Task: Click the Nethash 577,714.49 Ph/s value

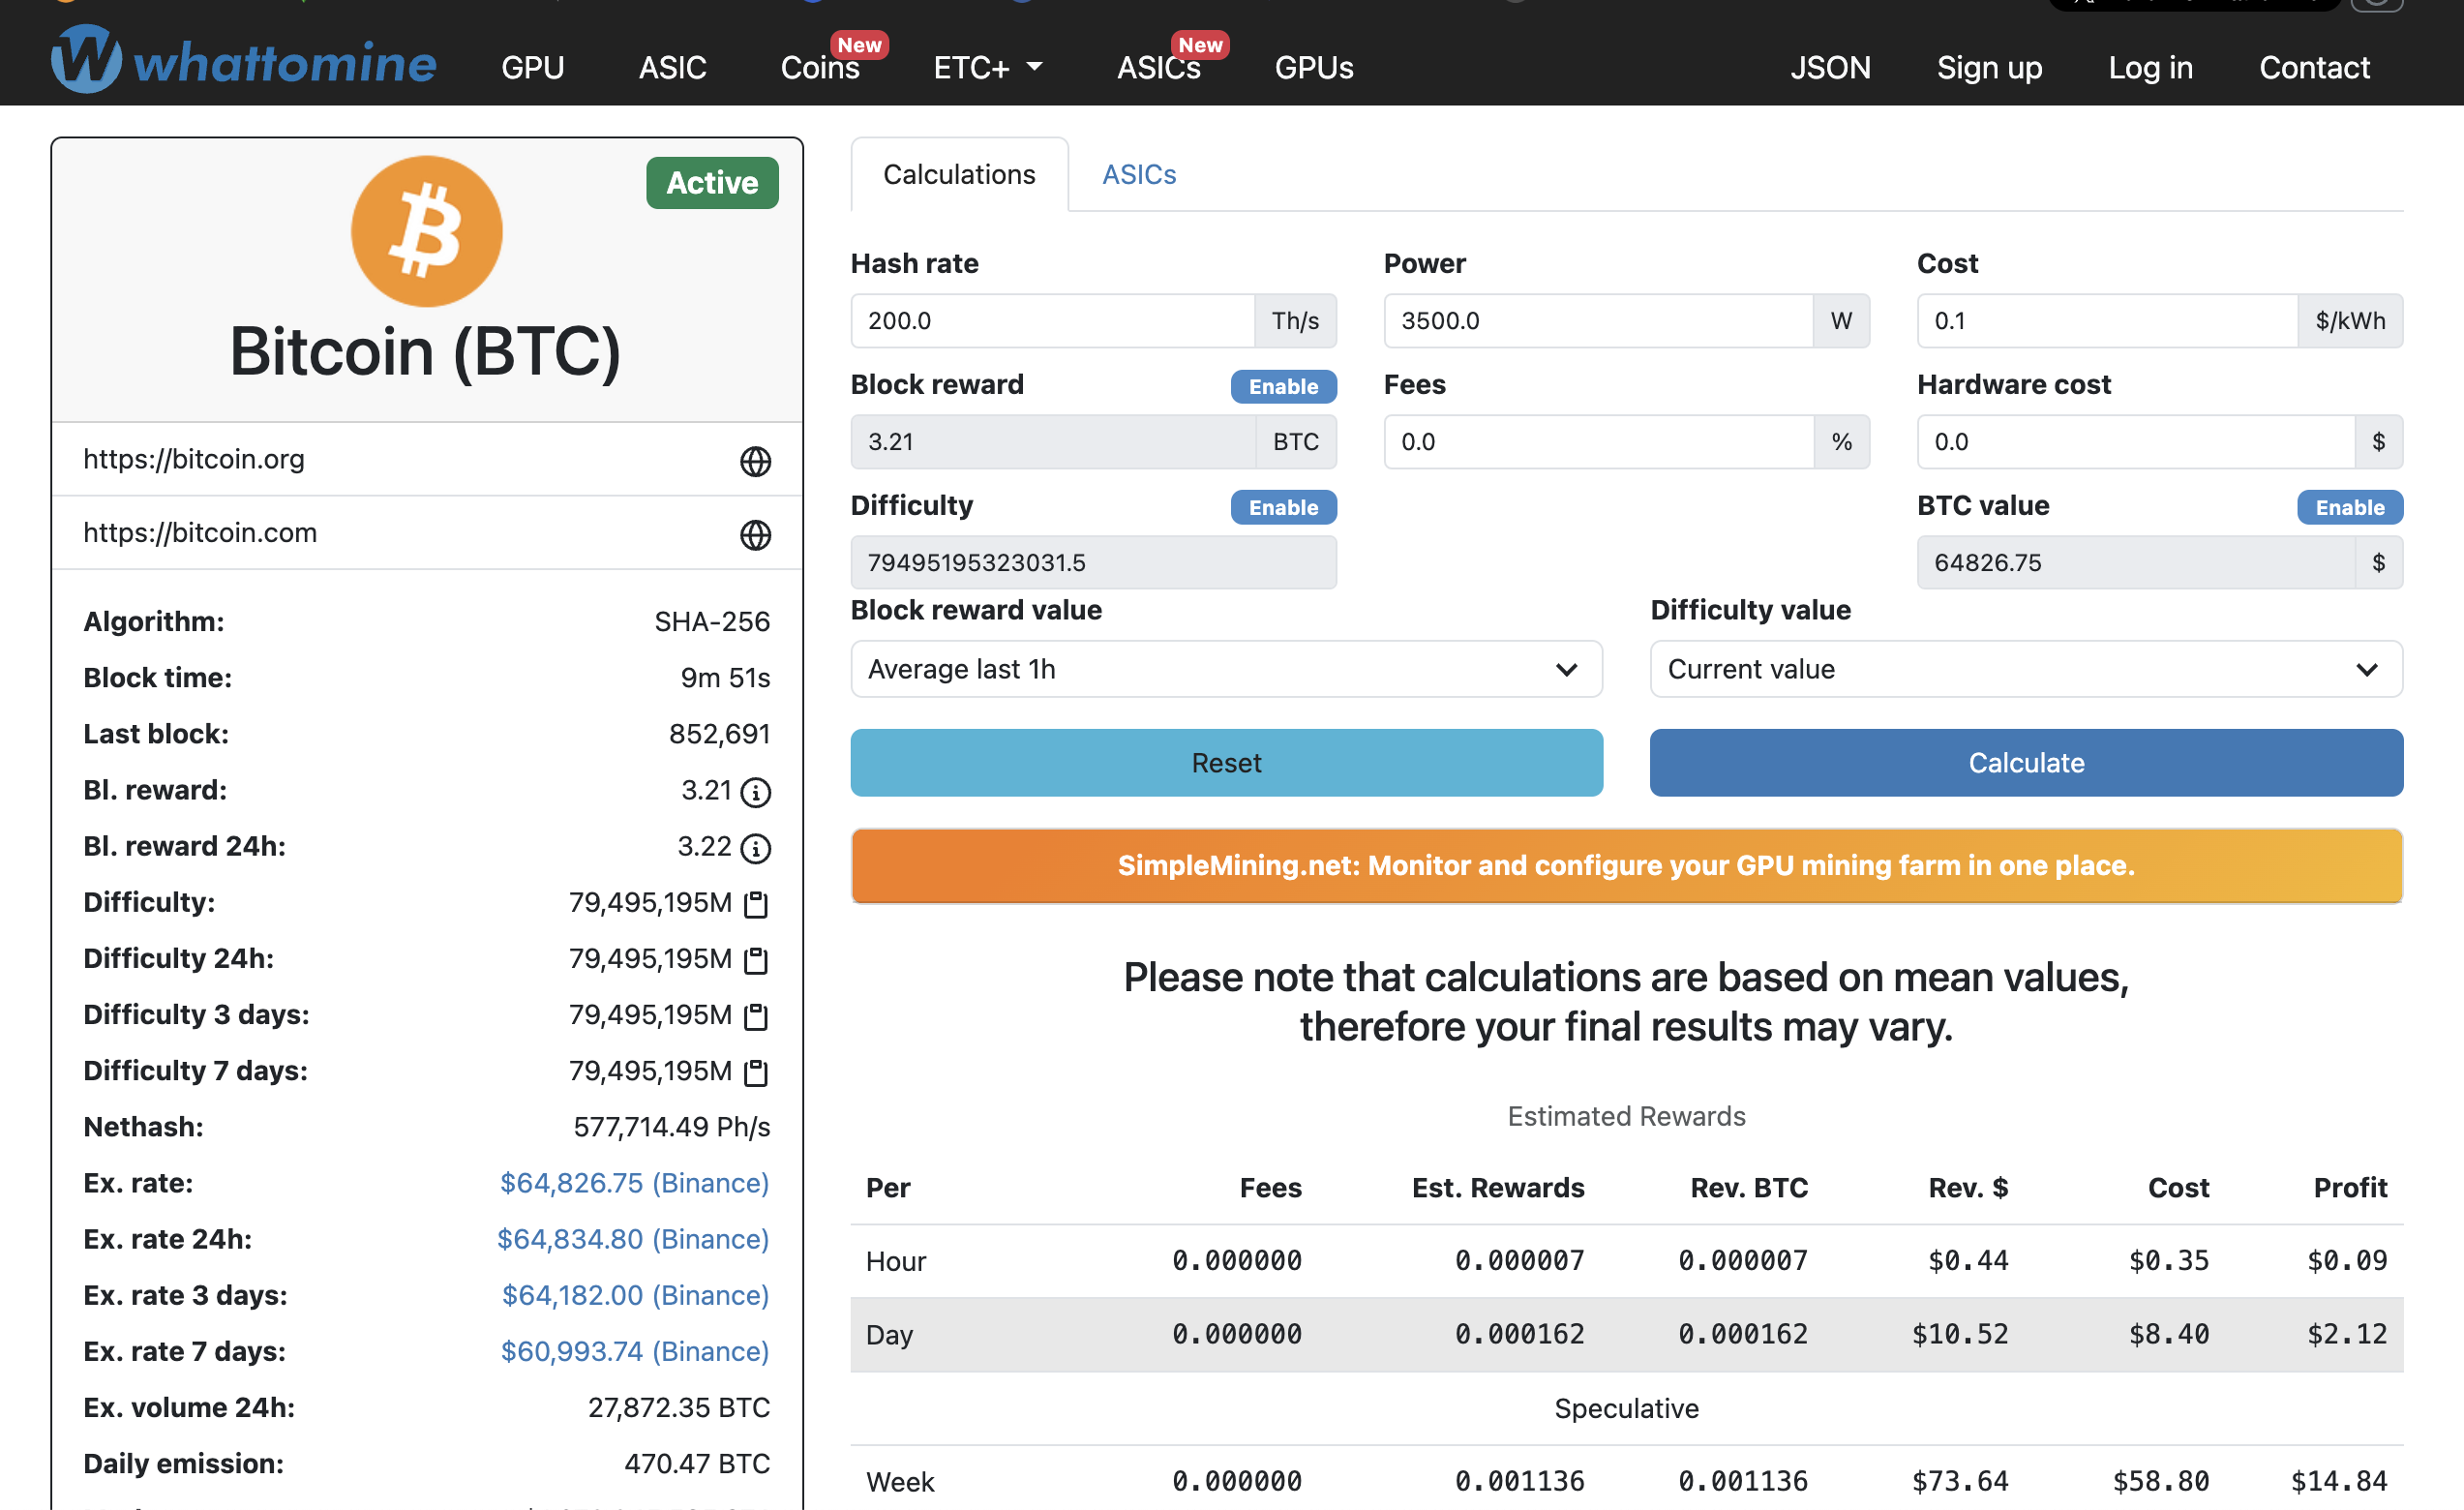Action: click(671, 1127)
